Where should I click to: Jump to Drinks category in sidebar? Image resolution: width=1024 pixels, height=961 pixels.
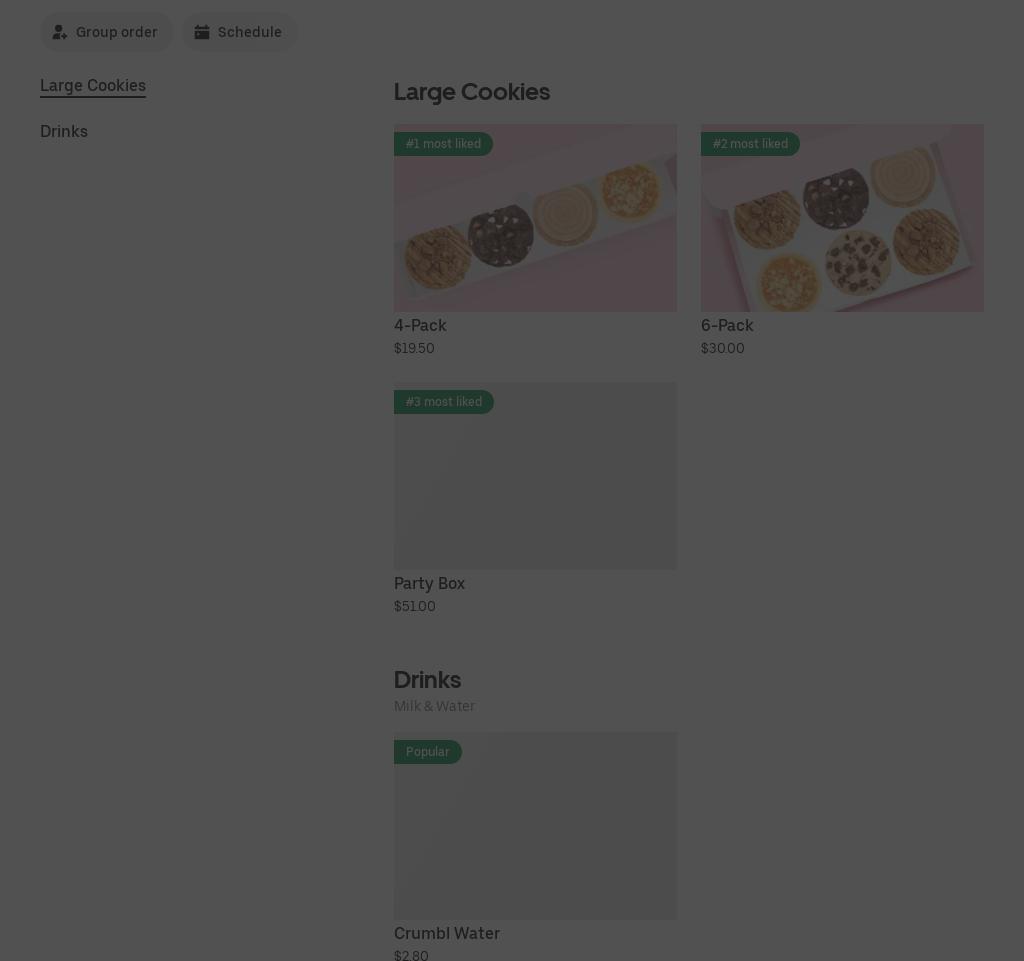[64, 131]
